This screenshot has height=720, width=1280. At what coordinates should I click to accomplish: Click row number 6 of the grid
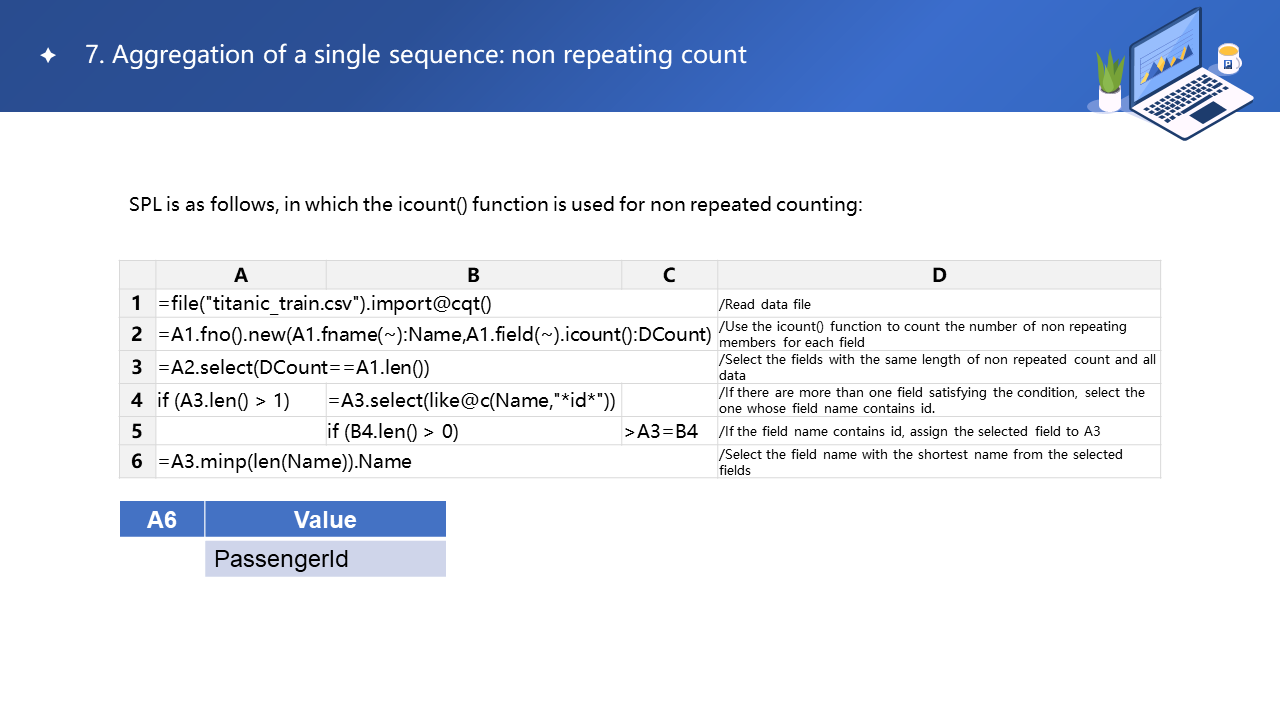tap(137, 461)
